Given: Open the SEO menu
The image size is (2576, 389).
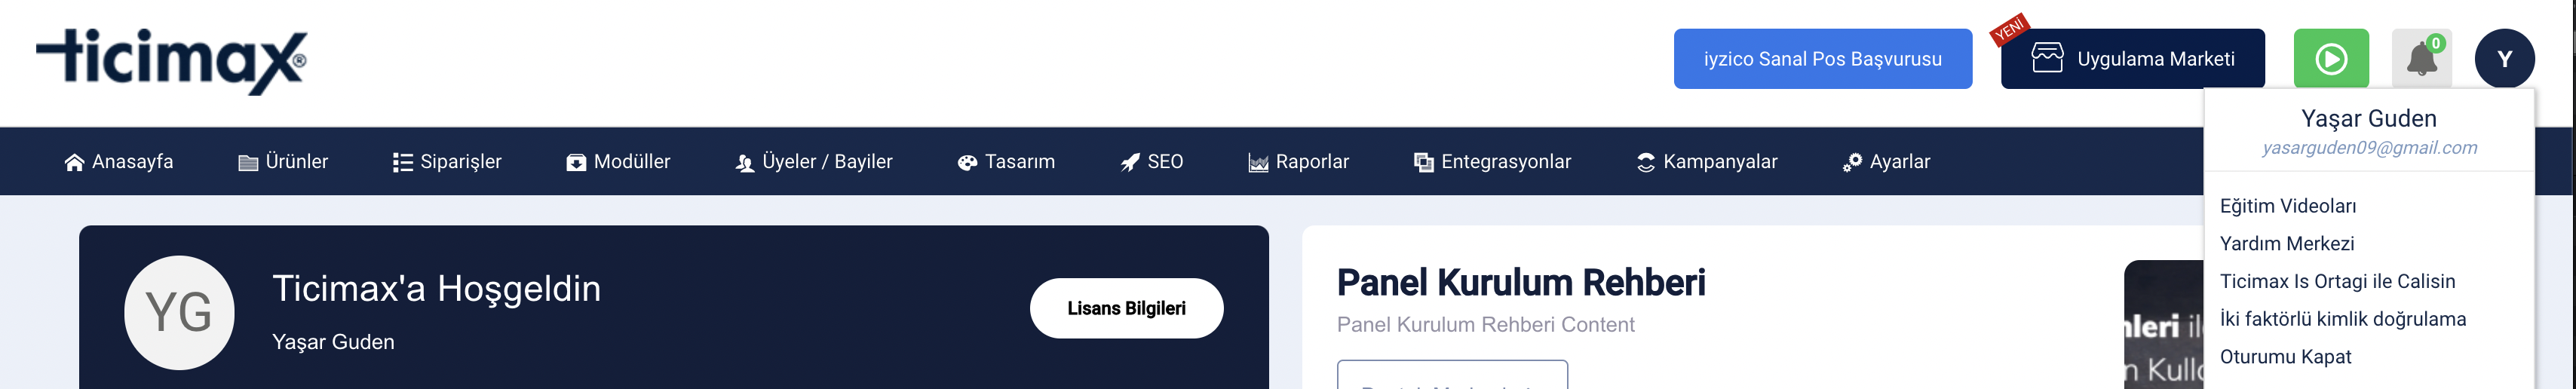Looking at the screenshot, I should (x=1152, y=162).
